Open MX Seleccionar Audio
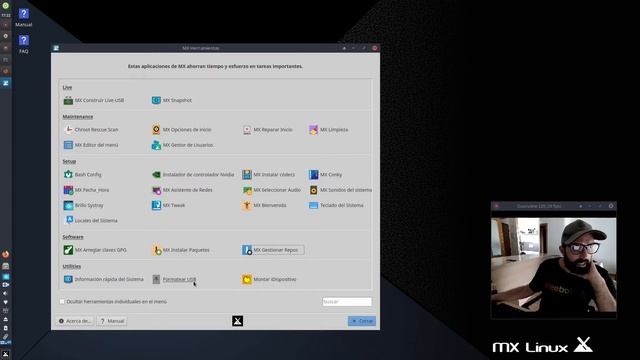Image resolution: width=640 pixels, height=360 pixels. pyautogui.click(x=271, y=190)
